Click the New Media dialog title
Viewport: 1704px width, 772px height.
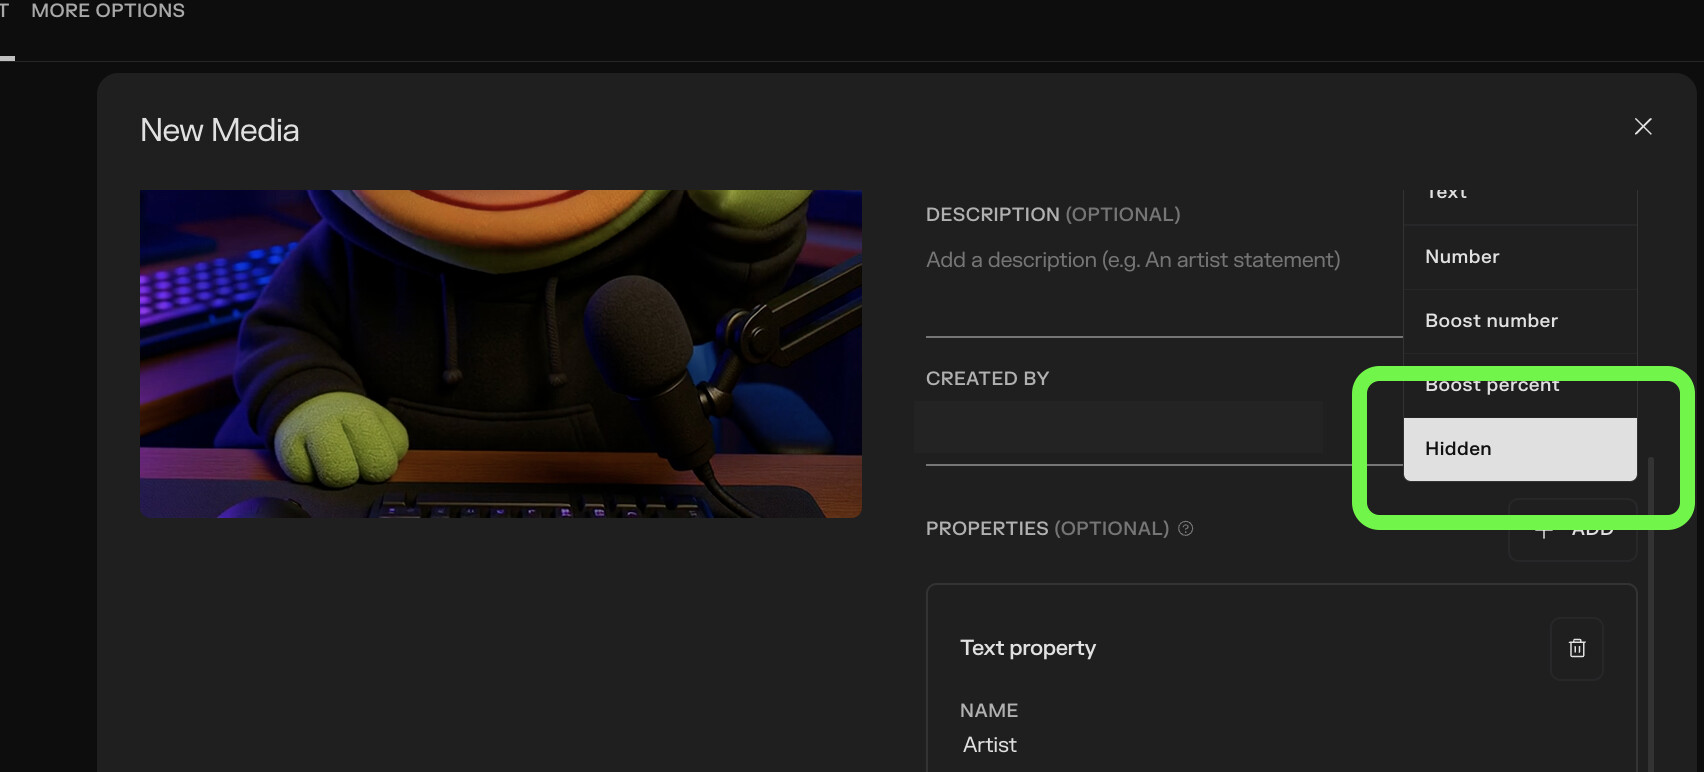[x=219, y=130]
